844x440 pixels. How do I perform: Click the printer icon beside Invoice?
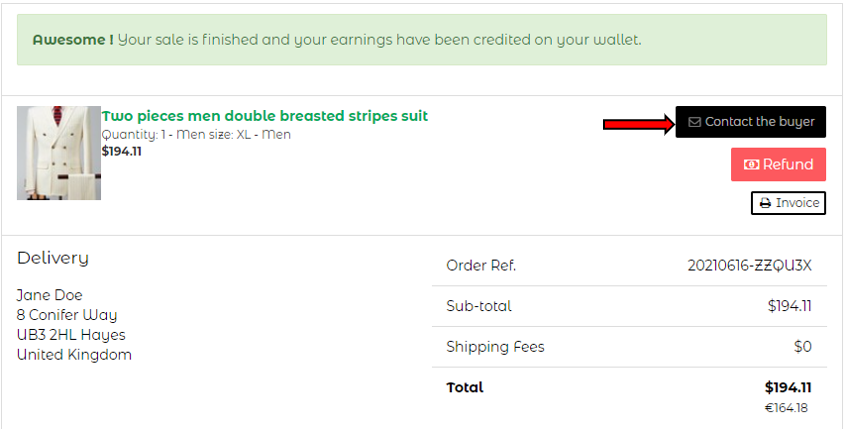765,203
